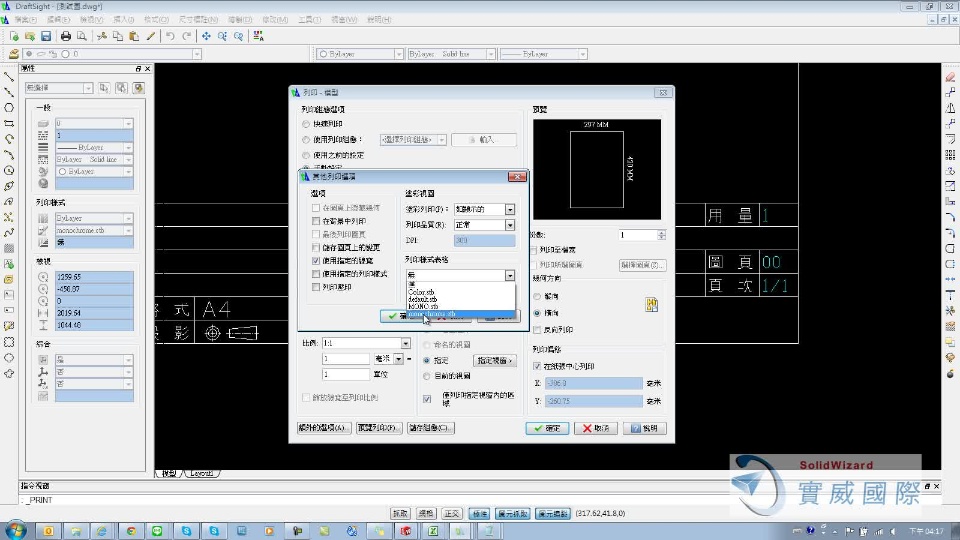Image resolution: width=960 pixels, height=540 pixels.
Task: Click the red-X Cancel button in Print dialog
Action: tap(596, 428)
